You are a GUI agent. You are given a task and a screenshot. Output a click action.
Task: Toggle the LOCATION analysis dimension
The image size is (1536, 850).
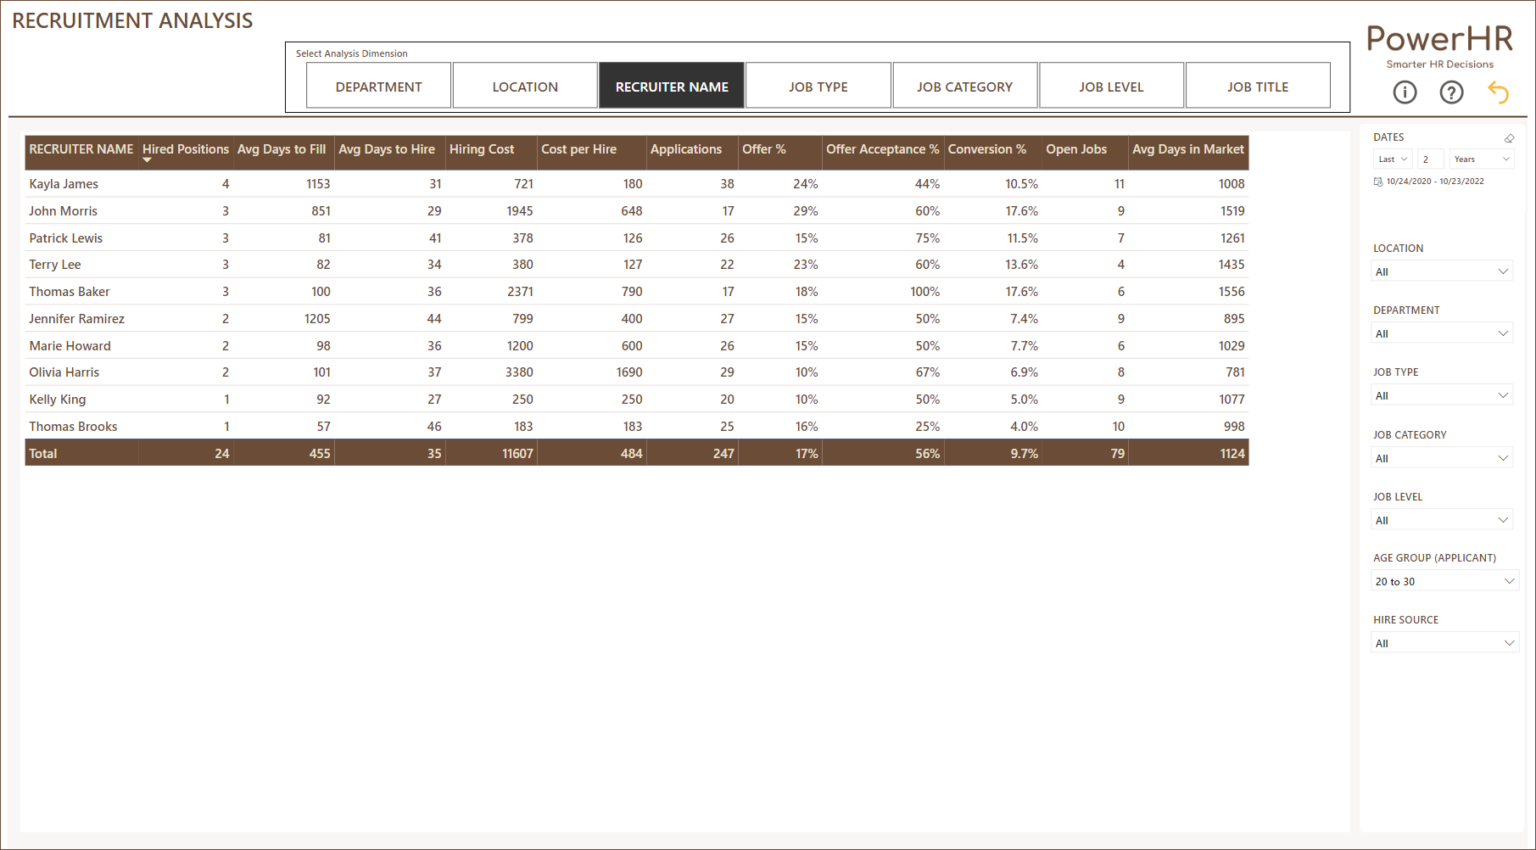coord(525,85)
